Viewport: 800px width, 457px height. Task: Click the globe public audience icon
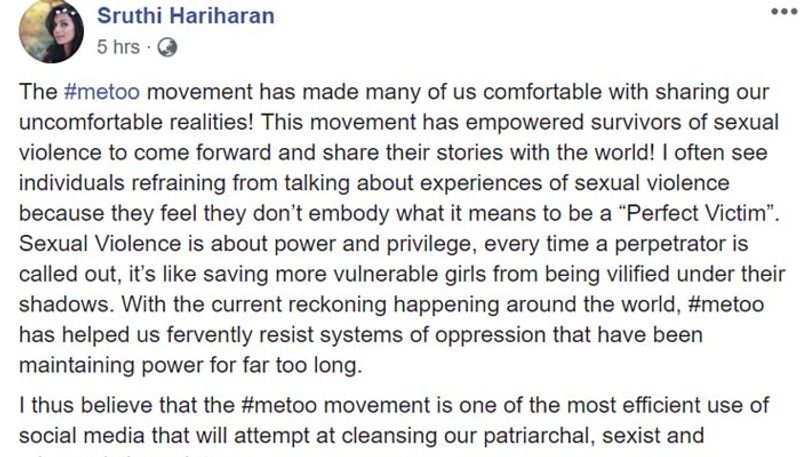click(x=167, y=46)
